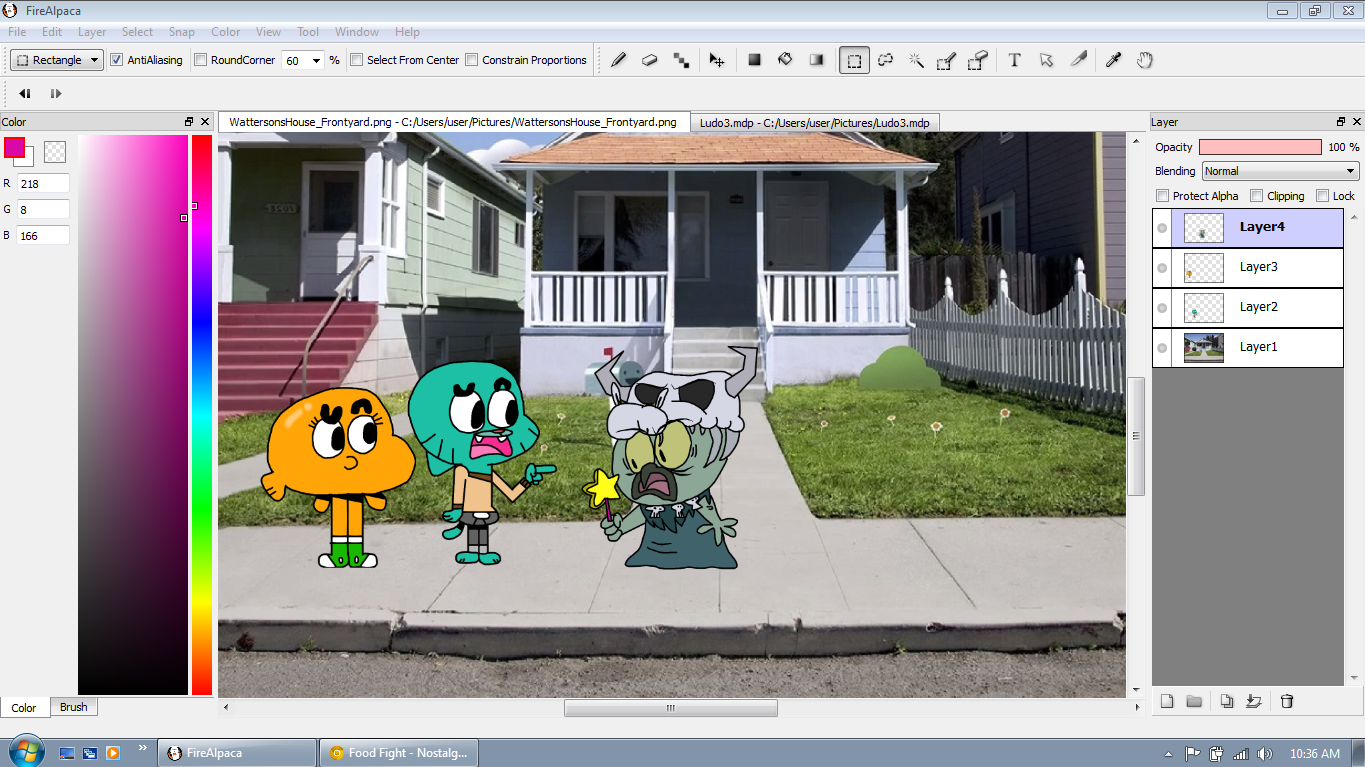Select the Operation arrow tool
1365x767 pixels.
coord(1046,60)
